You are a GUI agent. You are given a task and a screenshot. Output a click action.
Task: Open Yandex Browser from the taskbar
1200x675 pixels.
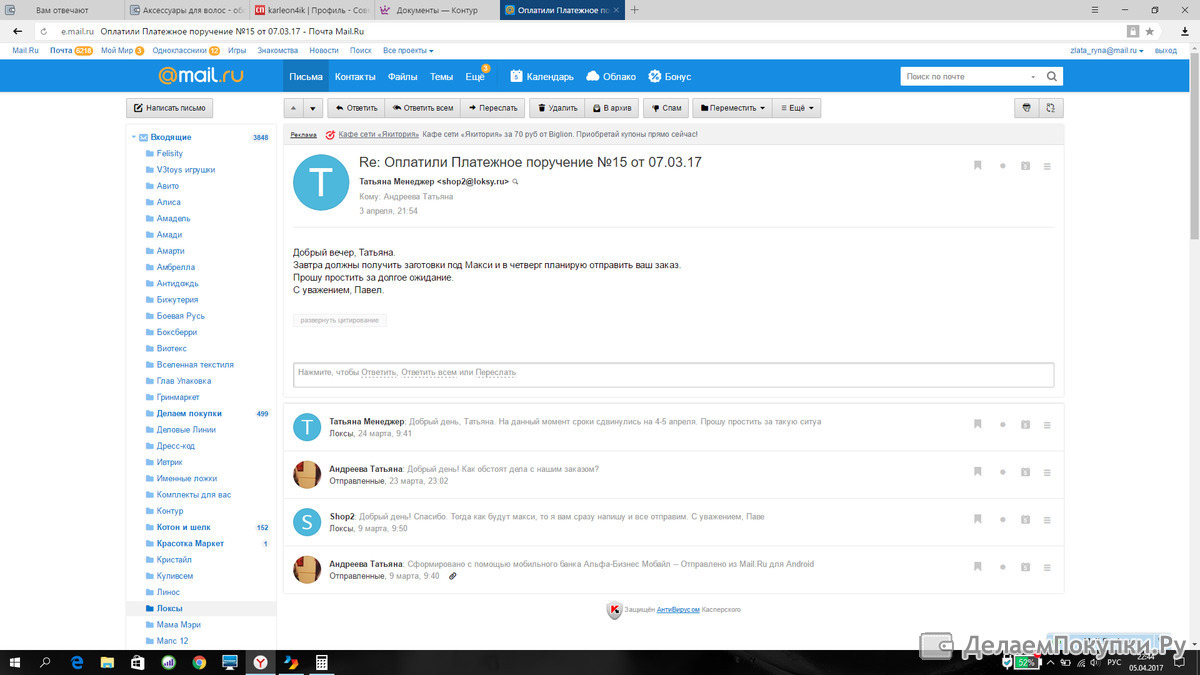pos(260,662)
